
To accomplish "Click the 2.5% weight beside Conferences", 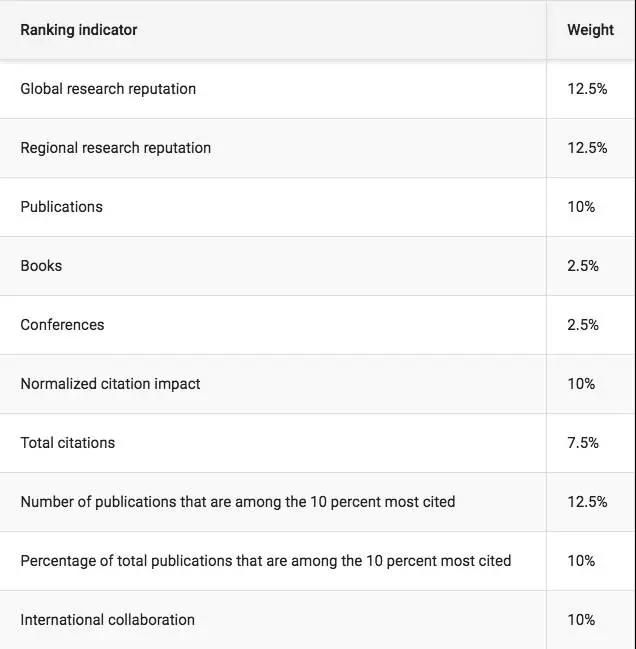I will [583, 325].
